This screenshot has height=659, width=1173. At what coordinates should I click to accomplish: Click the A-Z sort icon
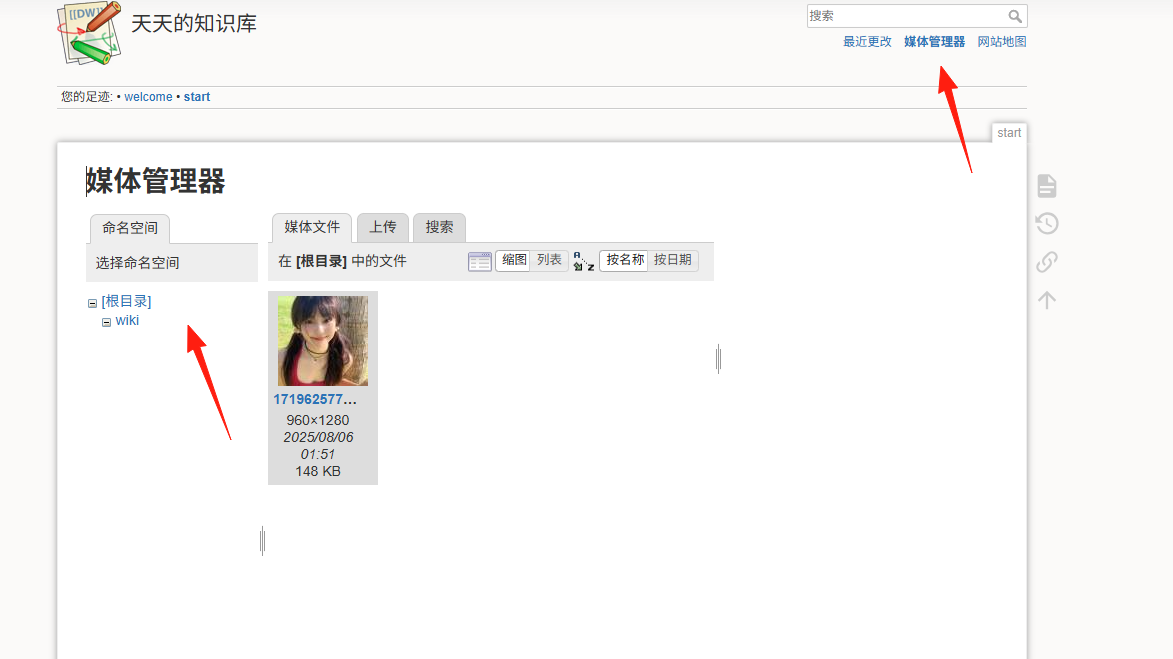pos(583,261)
